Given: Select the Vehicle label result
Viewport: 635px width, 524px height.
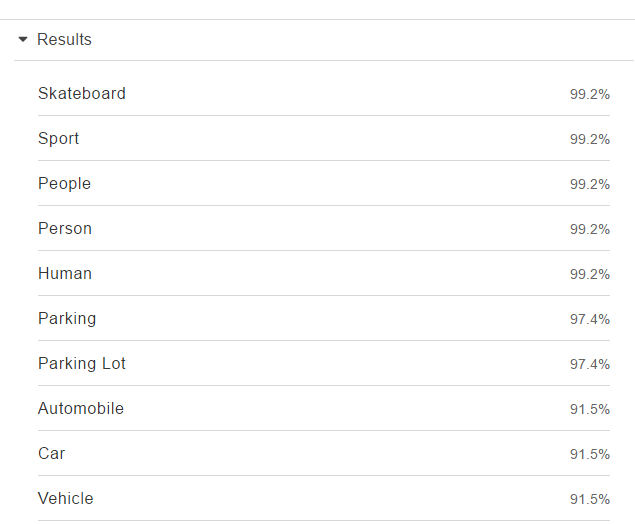Looking at the screenshot, I should click(x=324, y=498).
